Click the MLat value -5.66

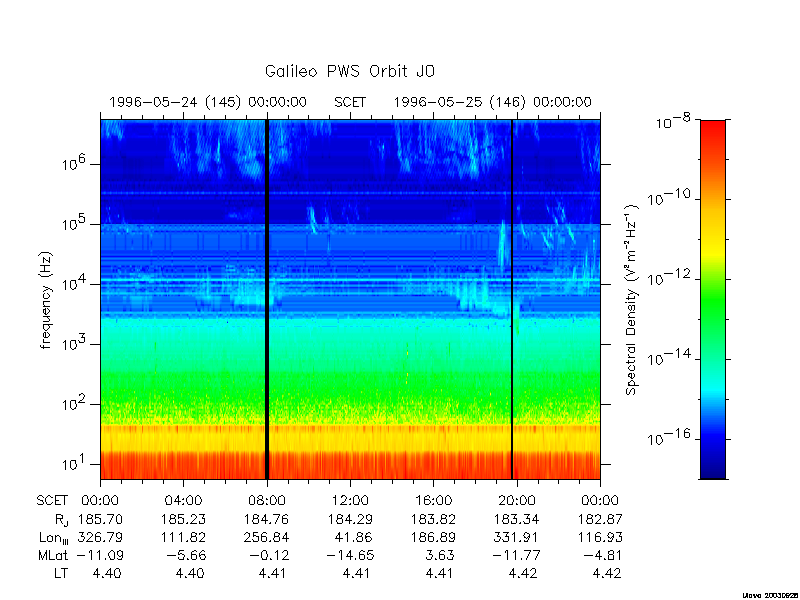point(187,555)
